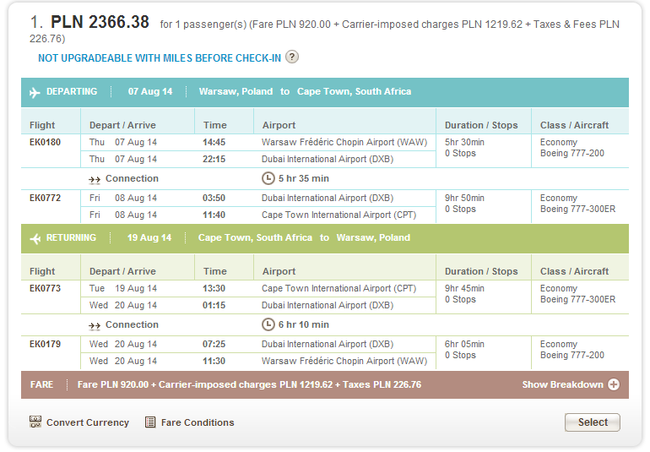Click clock icon beside 5 hr 35 min
The width and height of the screenshot is (650, 452).
click(267, 179)
